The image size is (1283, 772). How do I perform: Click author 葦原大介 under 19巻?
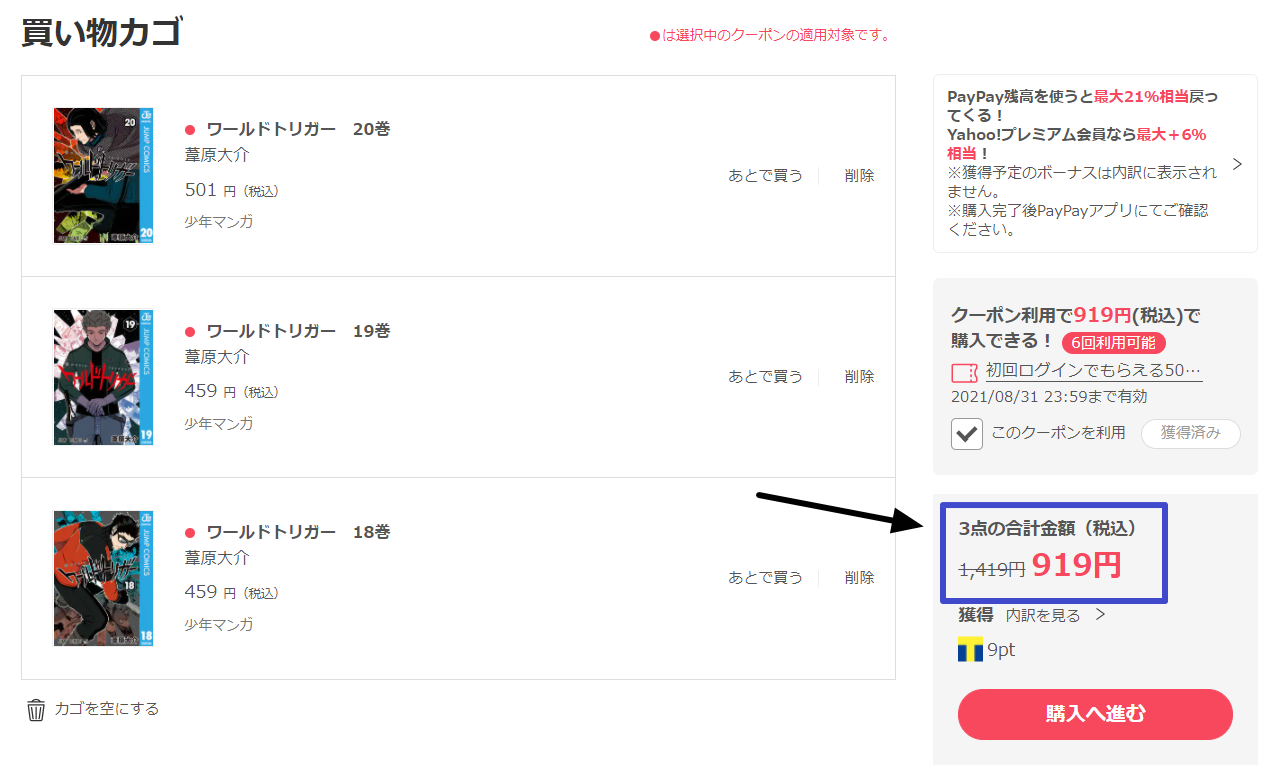tap(217, 356)
